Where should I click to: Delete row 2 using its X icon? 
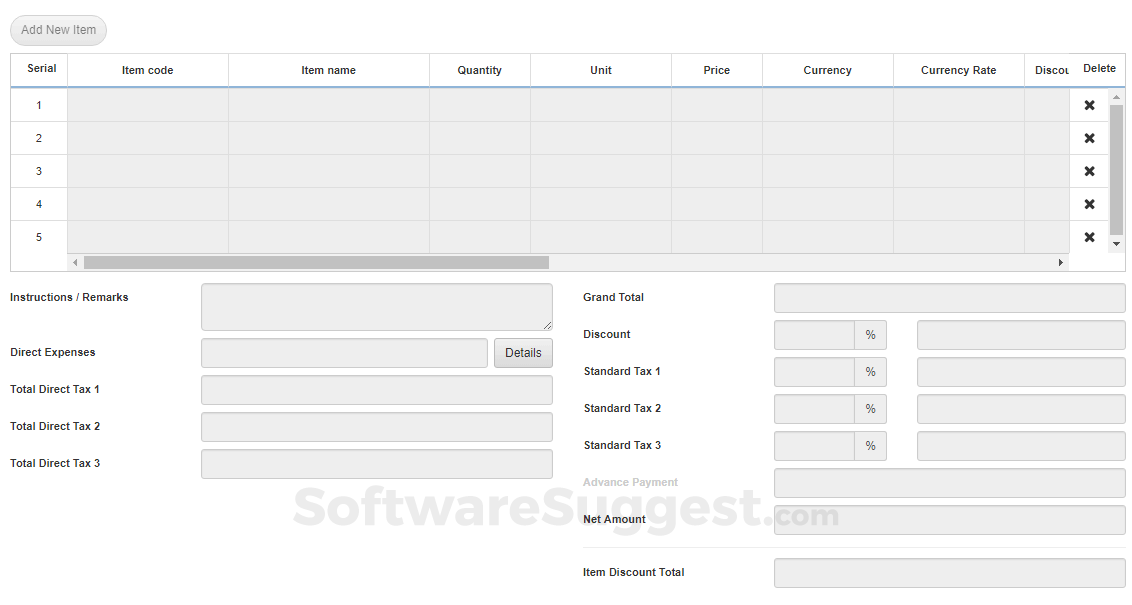point(1089,138)
